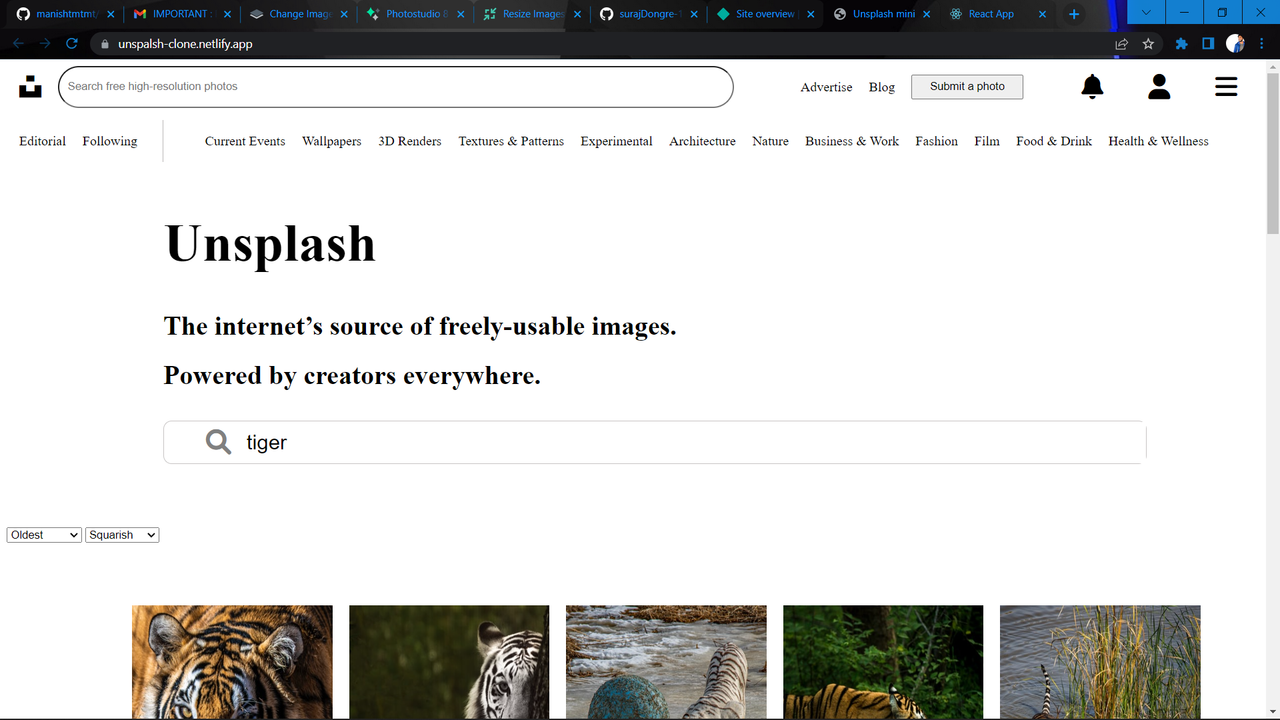This screenshot has height=720, width=1280.
Task: Open the hamburger menu icon
Action: click(1226, 87)
